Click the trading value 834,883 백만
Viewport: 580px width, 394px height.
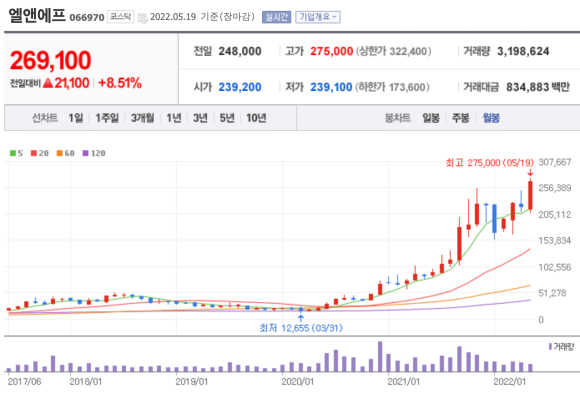point(538,87)
